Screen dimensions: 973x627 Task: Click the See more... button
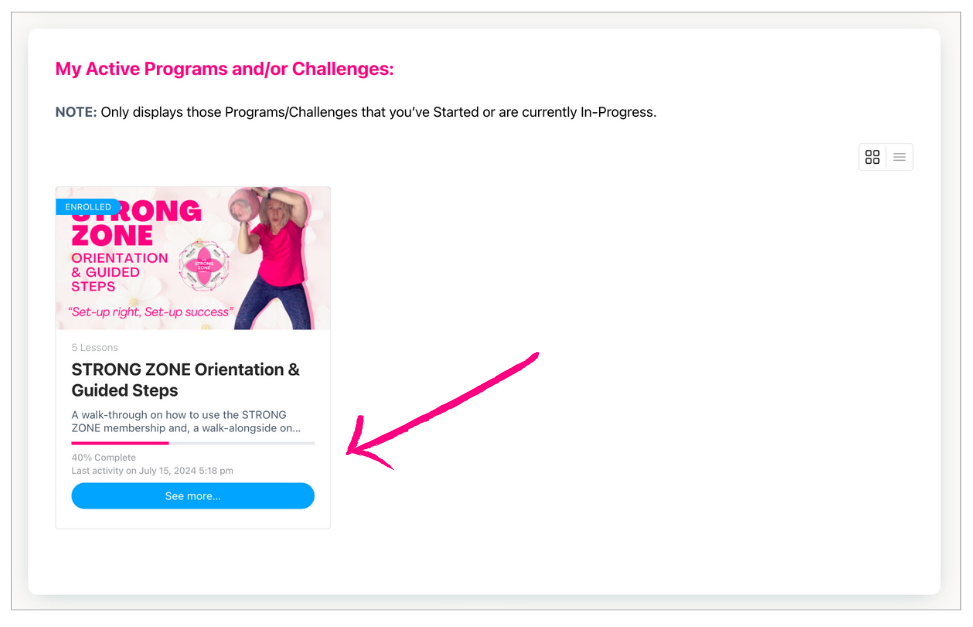point(193,496)
